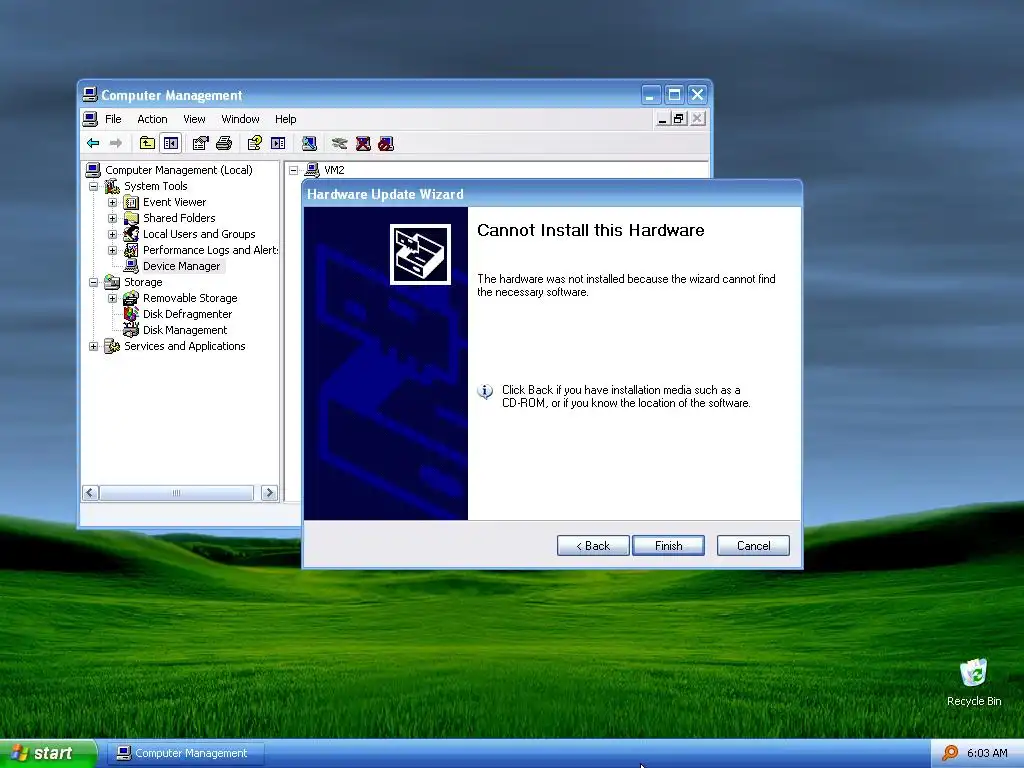Toggle the Show/Hide Console Tree icon
This screenshot has width=1024, height=768.
point(171,143)
